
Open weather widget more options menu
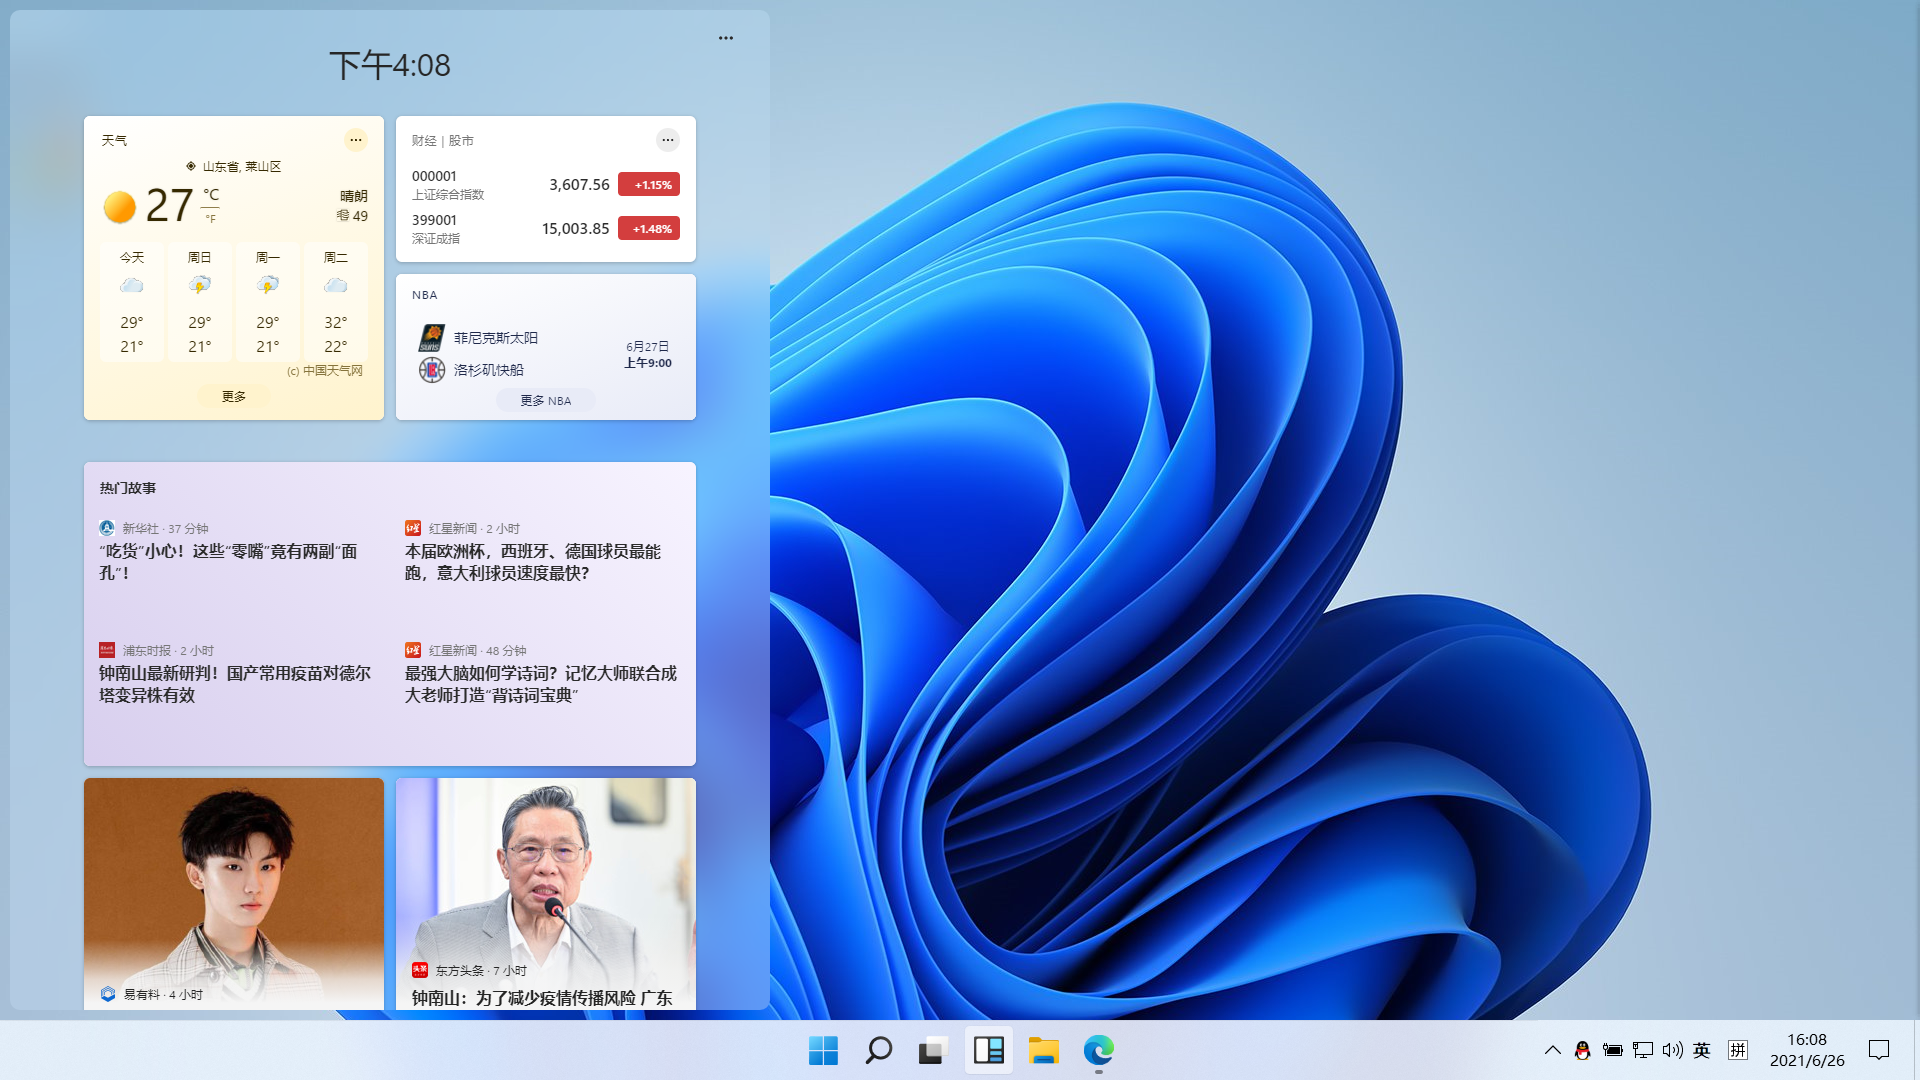356,140
